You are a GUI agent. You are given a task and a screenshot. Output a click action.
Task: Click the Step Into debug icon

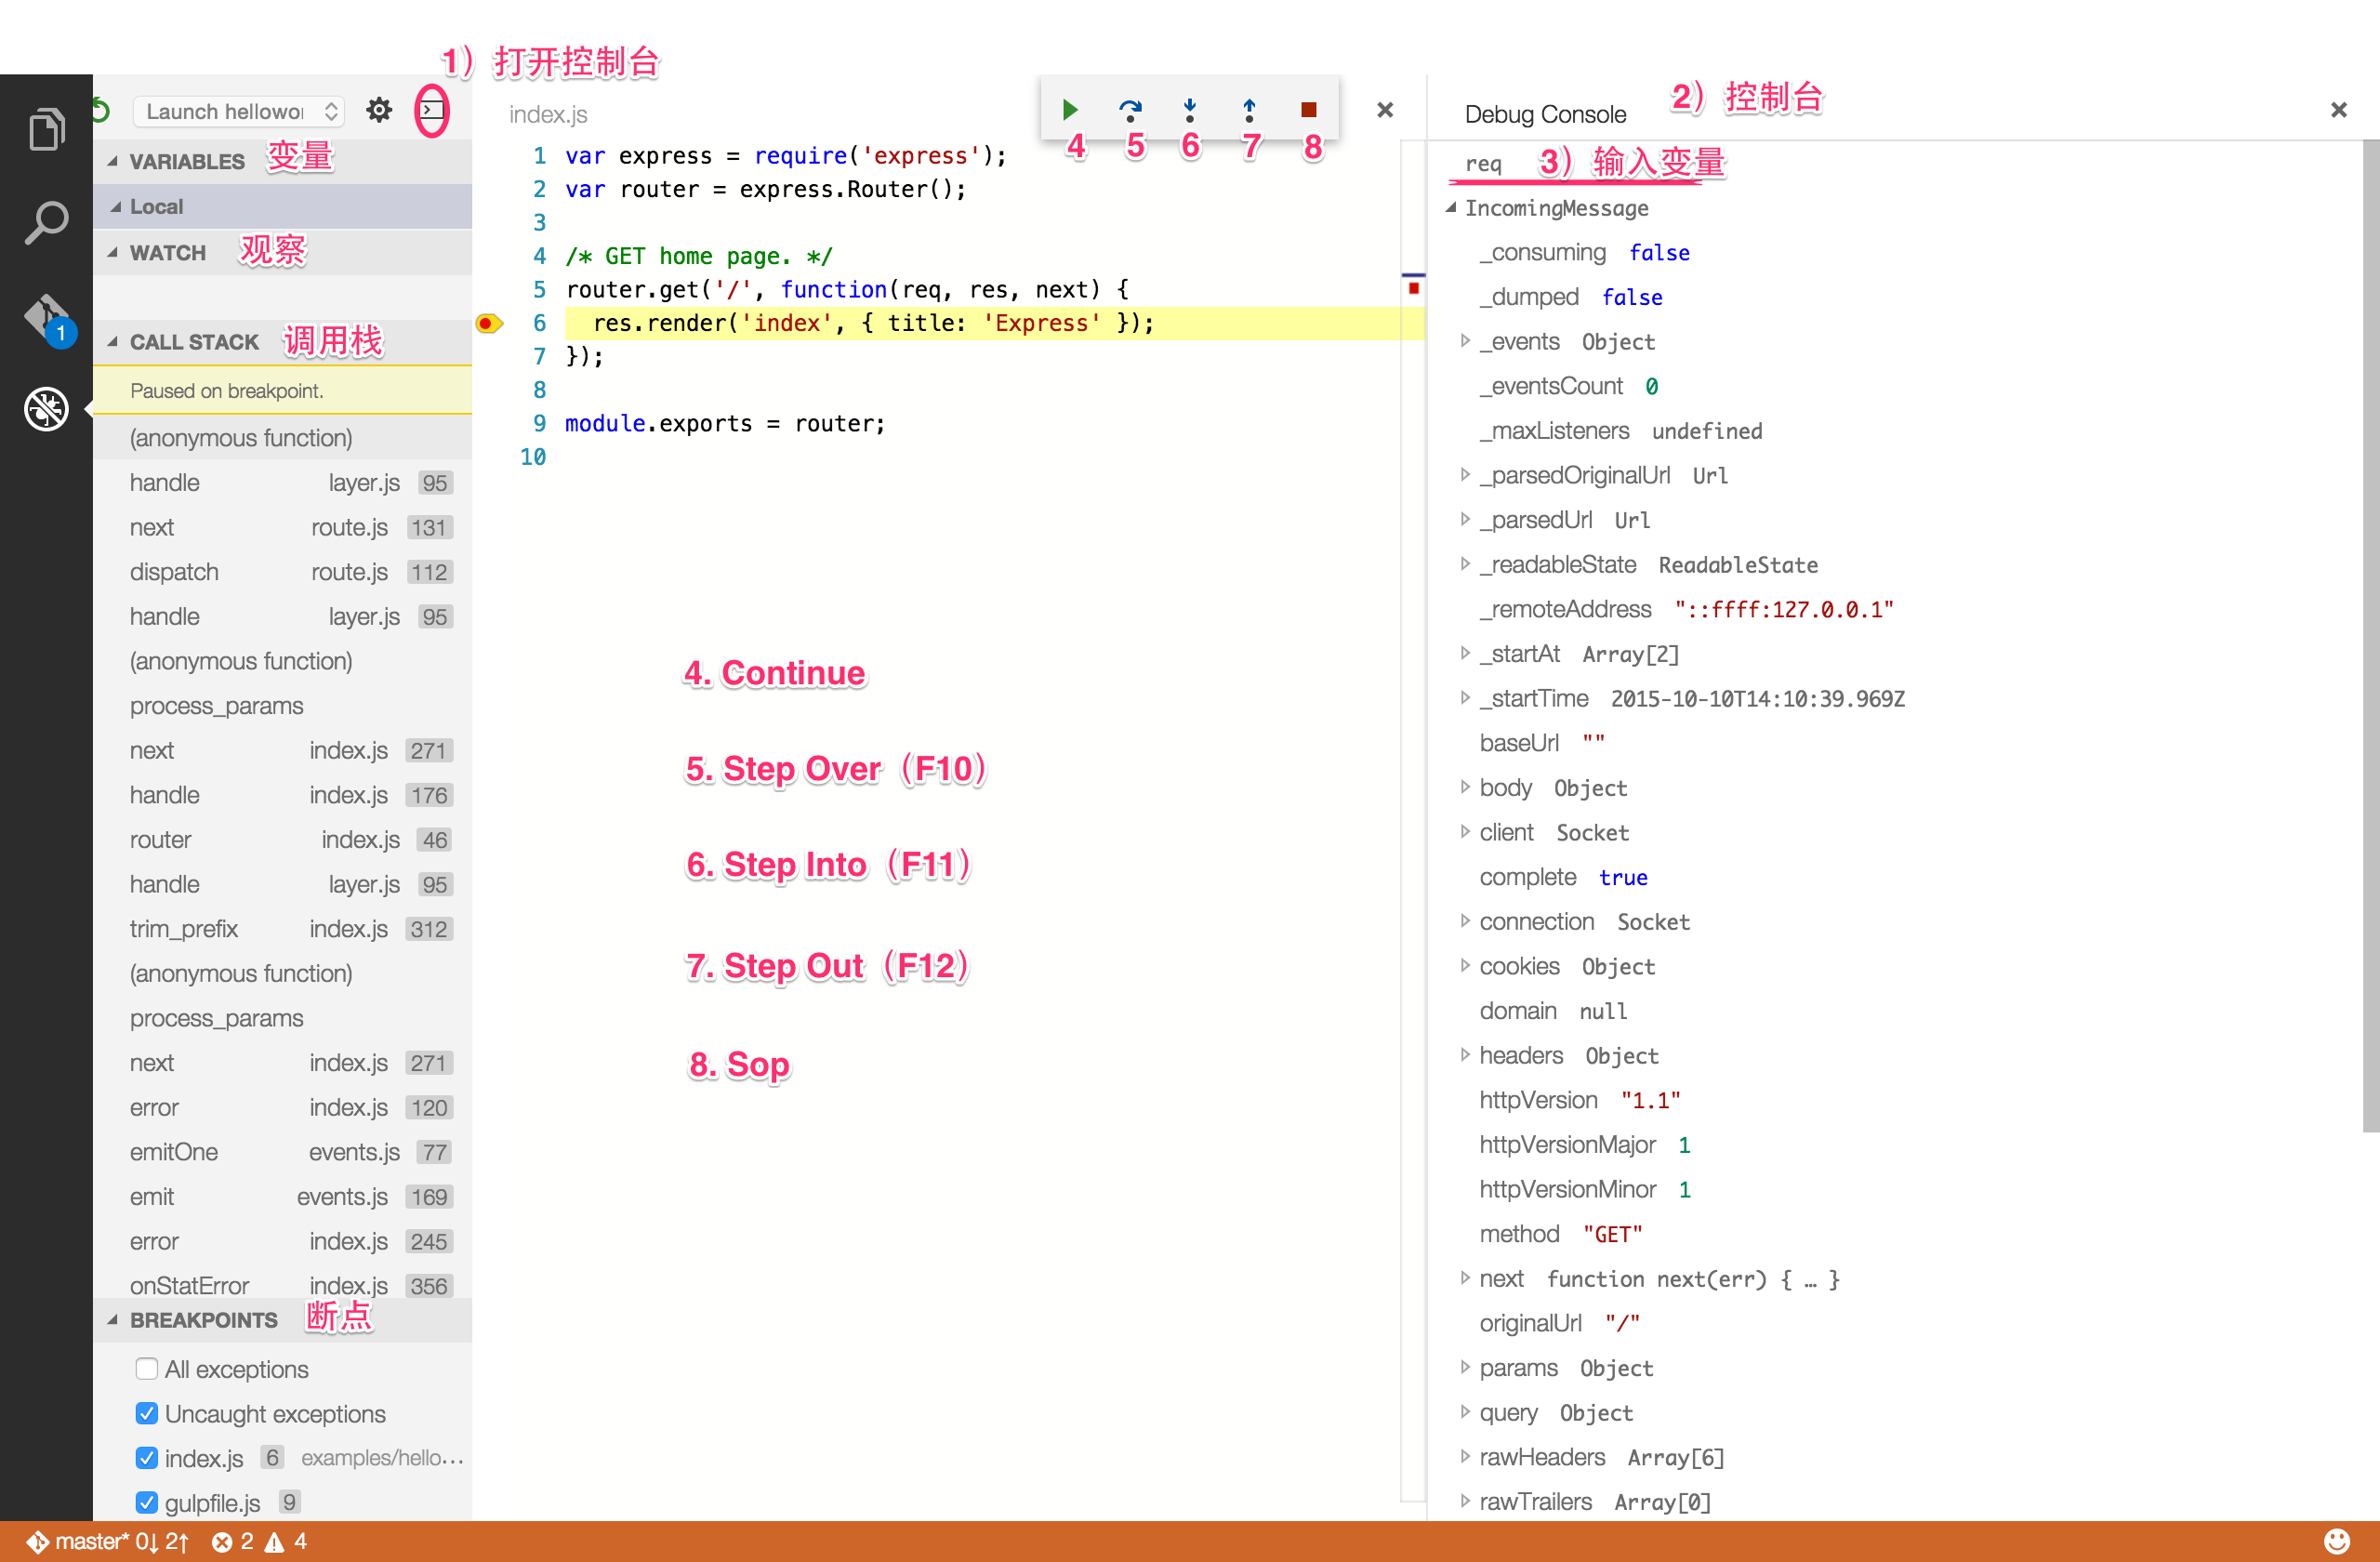pos(1189,109)
